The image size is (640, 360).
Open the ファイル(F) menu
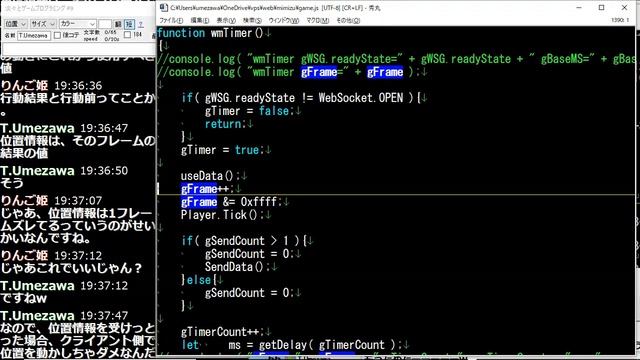171,20
